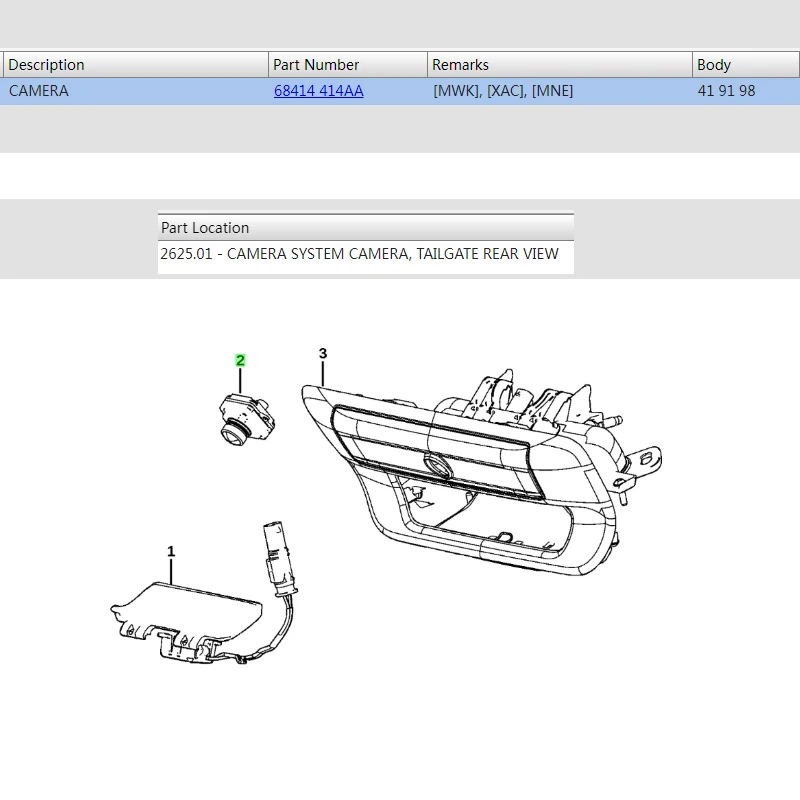Click the tailgate handle bezel drawing
This screenshot has height=800, width=800.
click(482, 473)
